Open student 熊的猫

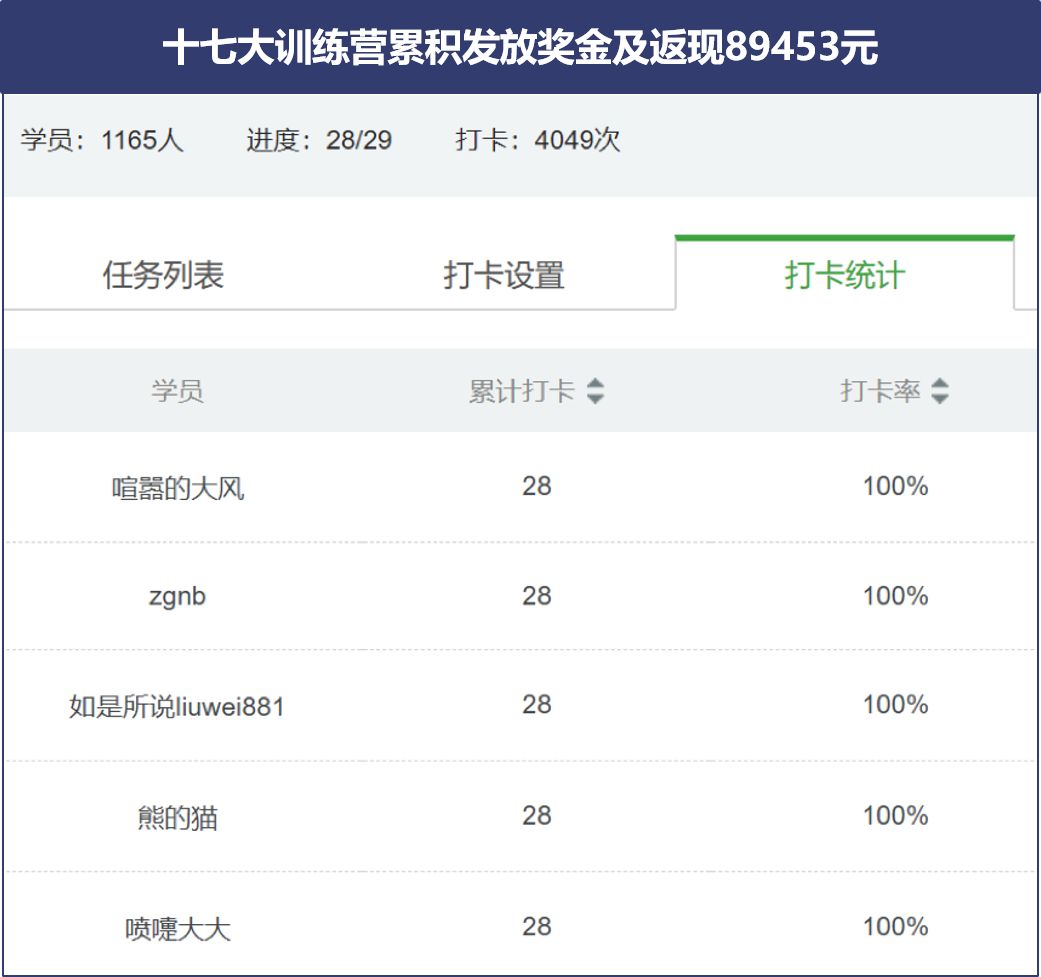pyautogui.click(x=177, y=817)
